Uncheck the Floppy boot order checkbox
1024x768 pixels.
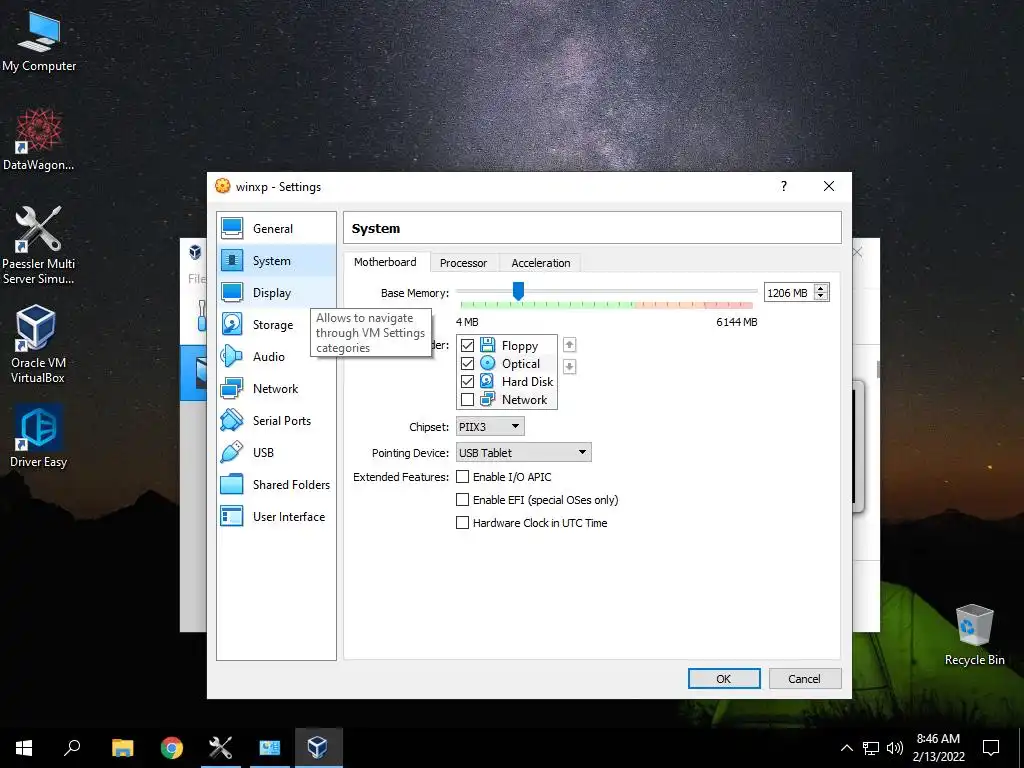pyautogui.click(x=468, y=345)
